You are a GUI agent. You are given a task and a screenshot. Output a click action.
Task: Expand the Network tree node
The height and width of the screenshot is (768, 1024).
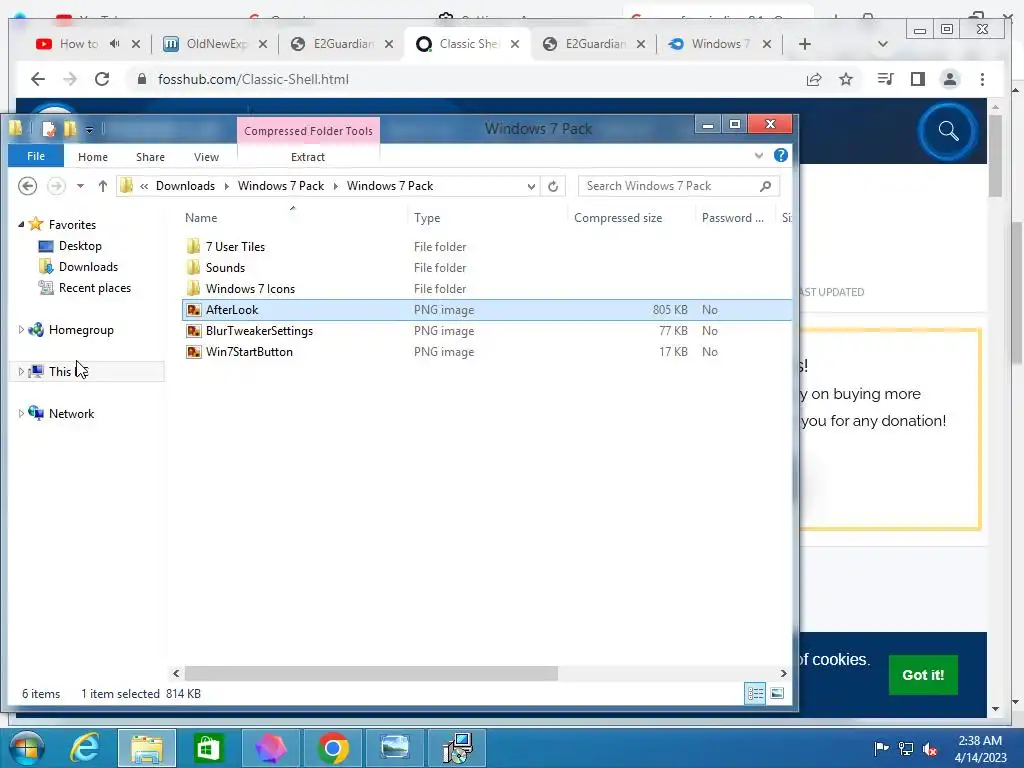(x=21, y=413)
